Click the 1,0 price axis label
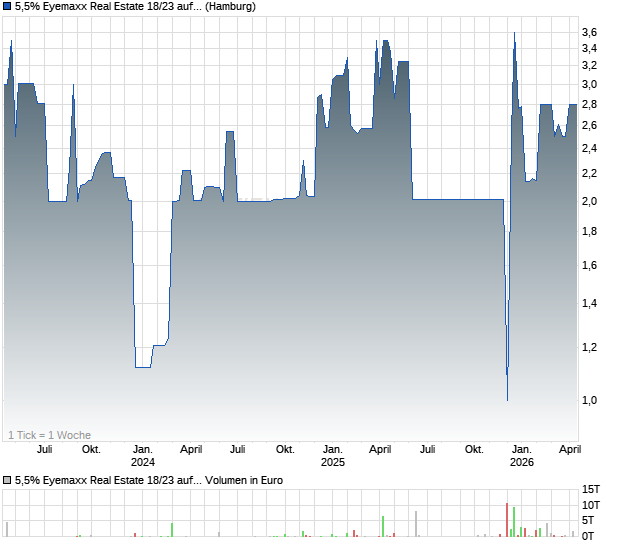This screenshot has height=546, width=620. pyautogui.click(x=589, y=401)
